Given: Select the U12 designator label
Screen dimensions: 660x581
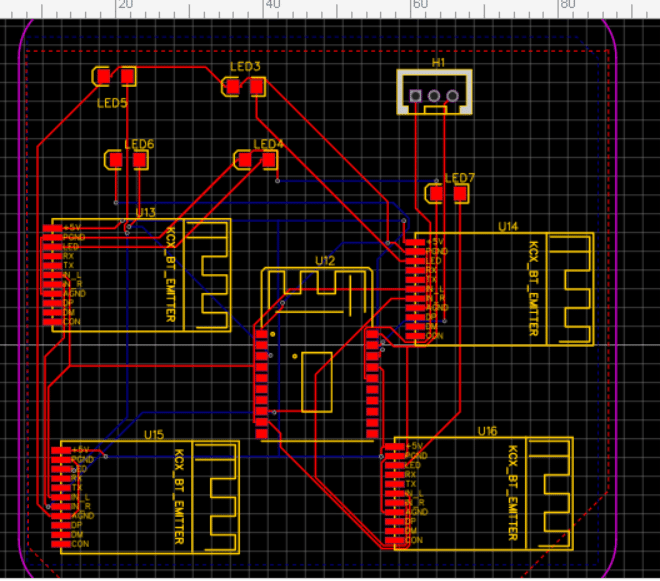Looking at the screenshot, I should coord(324,260).
